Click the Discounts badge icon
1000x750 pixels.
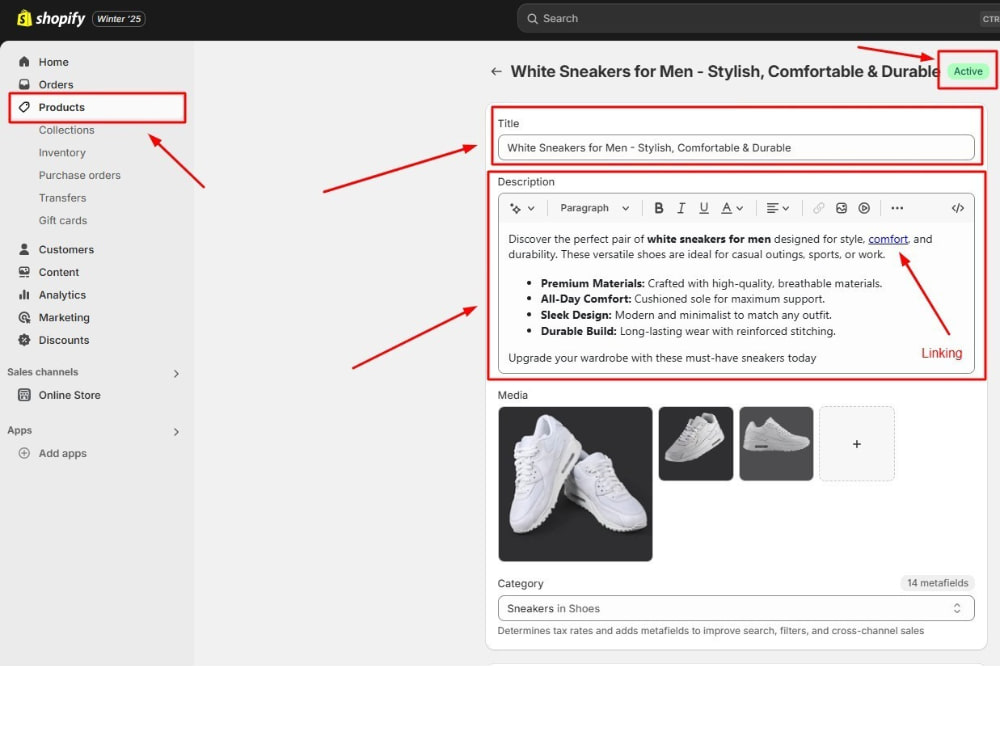click(24, 340)
